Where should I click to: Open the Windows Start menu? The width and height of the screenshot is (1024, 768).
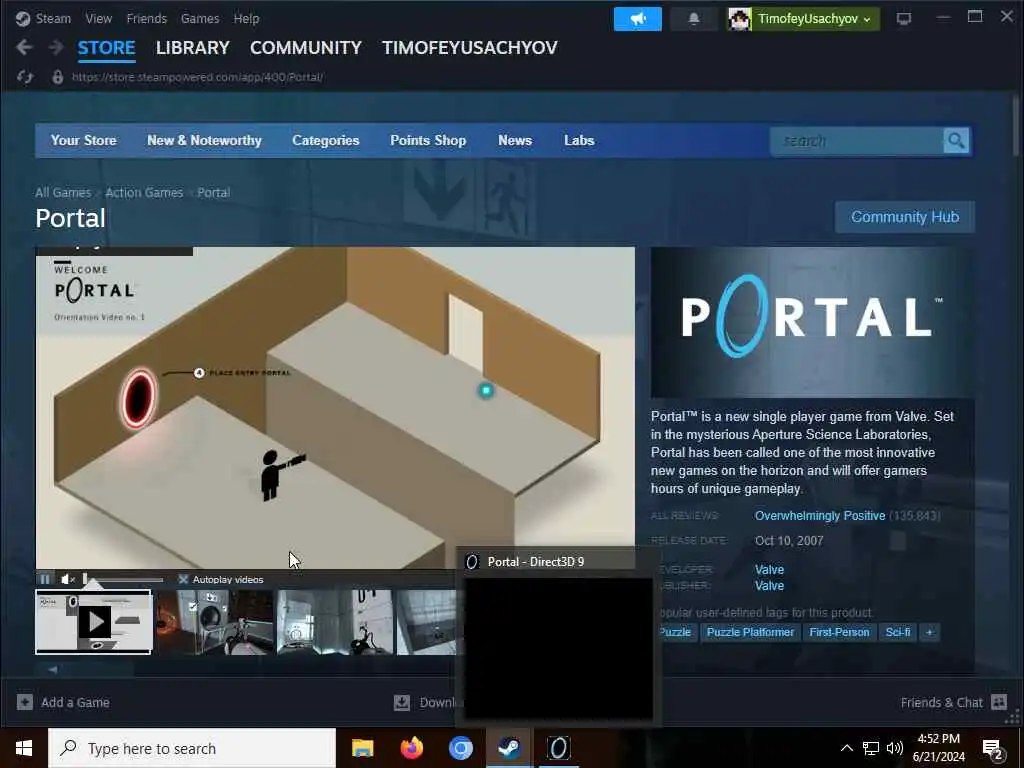24,748
